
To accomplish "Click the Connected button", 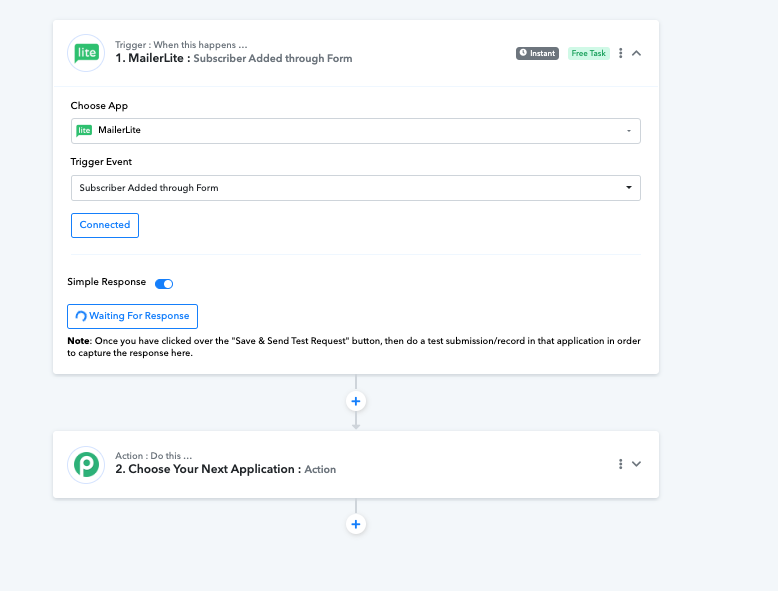I will tap(105, 225).
